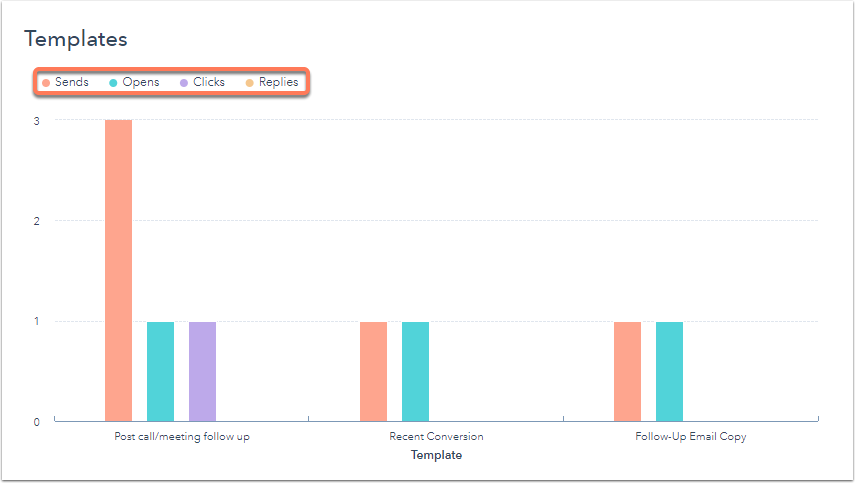Select Opens bar for Follow-Up Email Copy
Screen dimensions: 855x483
(670, 371)
